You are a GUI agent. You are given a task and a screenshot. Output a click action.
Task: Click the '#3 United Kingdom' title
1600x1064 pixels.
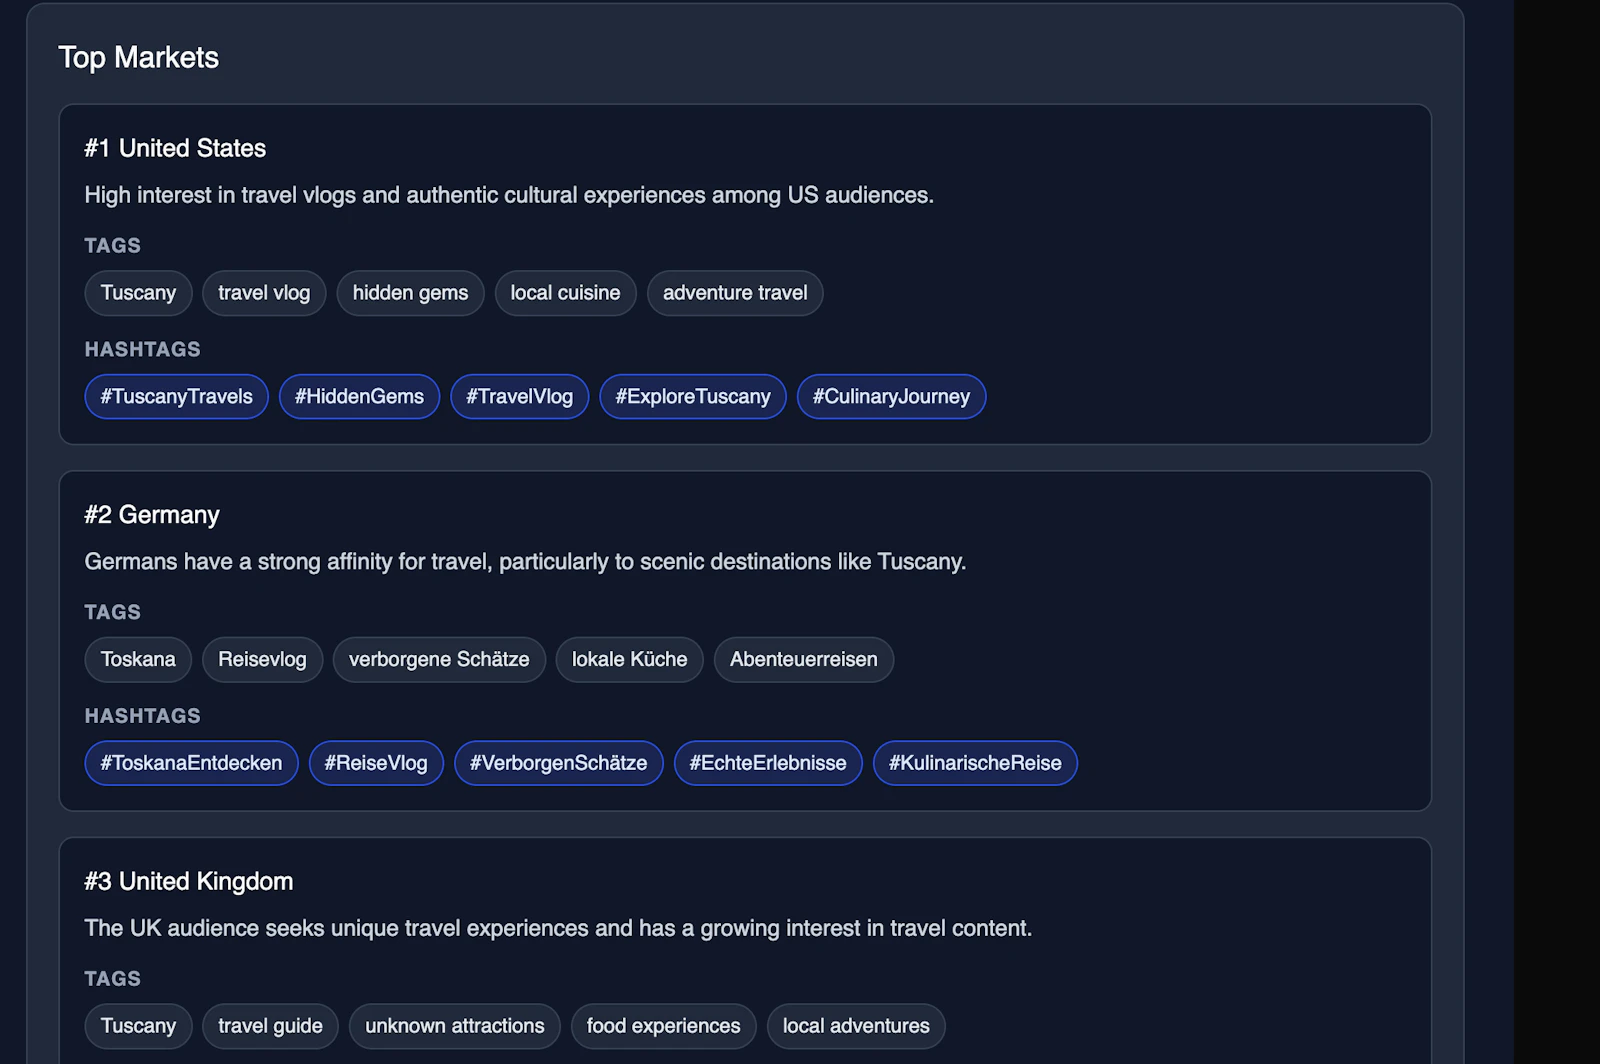(189, 881)
